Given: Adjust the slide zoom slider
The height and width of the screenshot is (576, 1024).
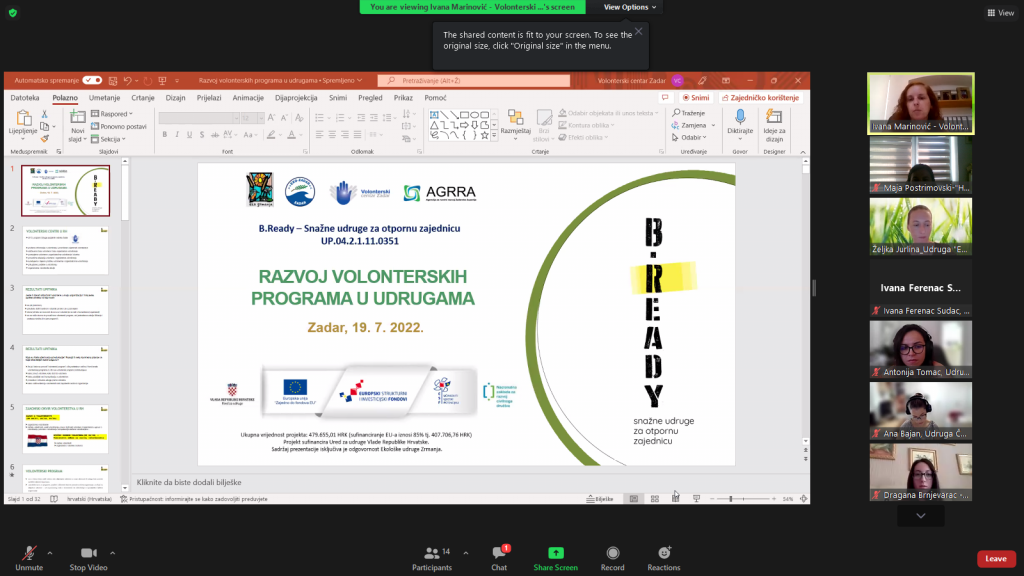Looking at the screenshot, I should point(731,498).
